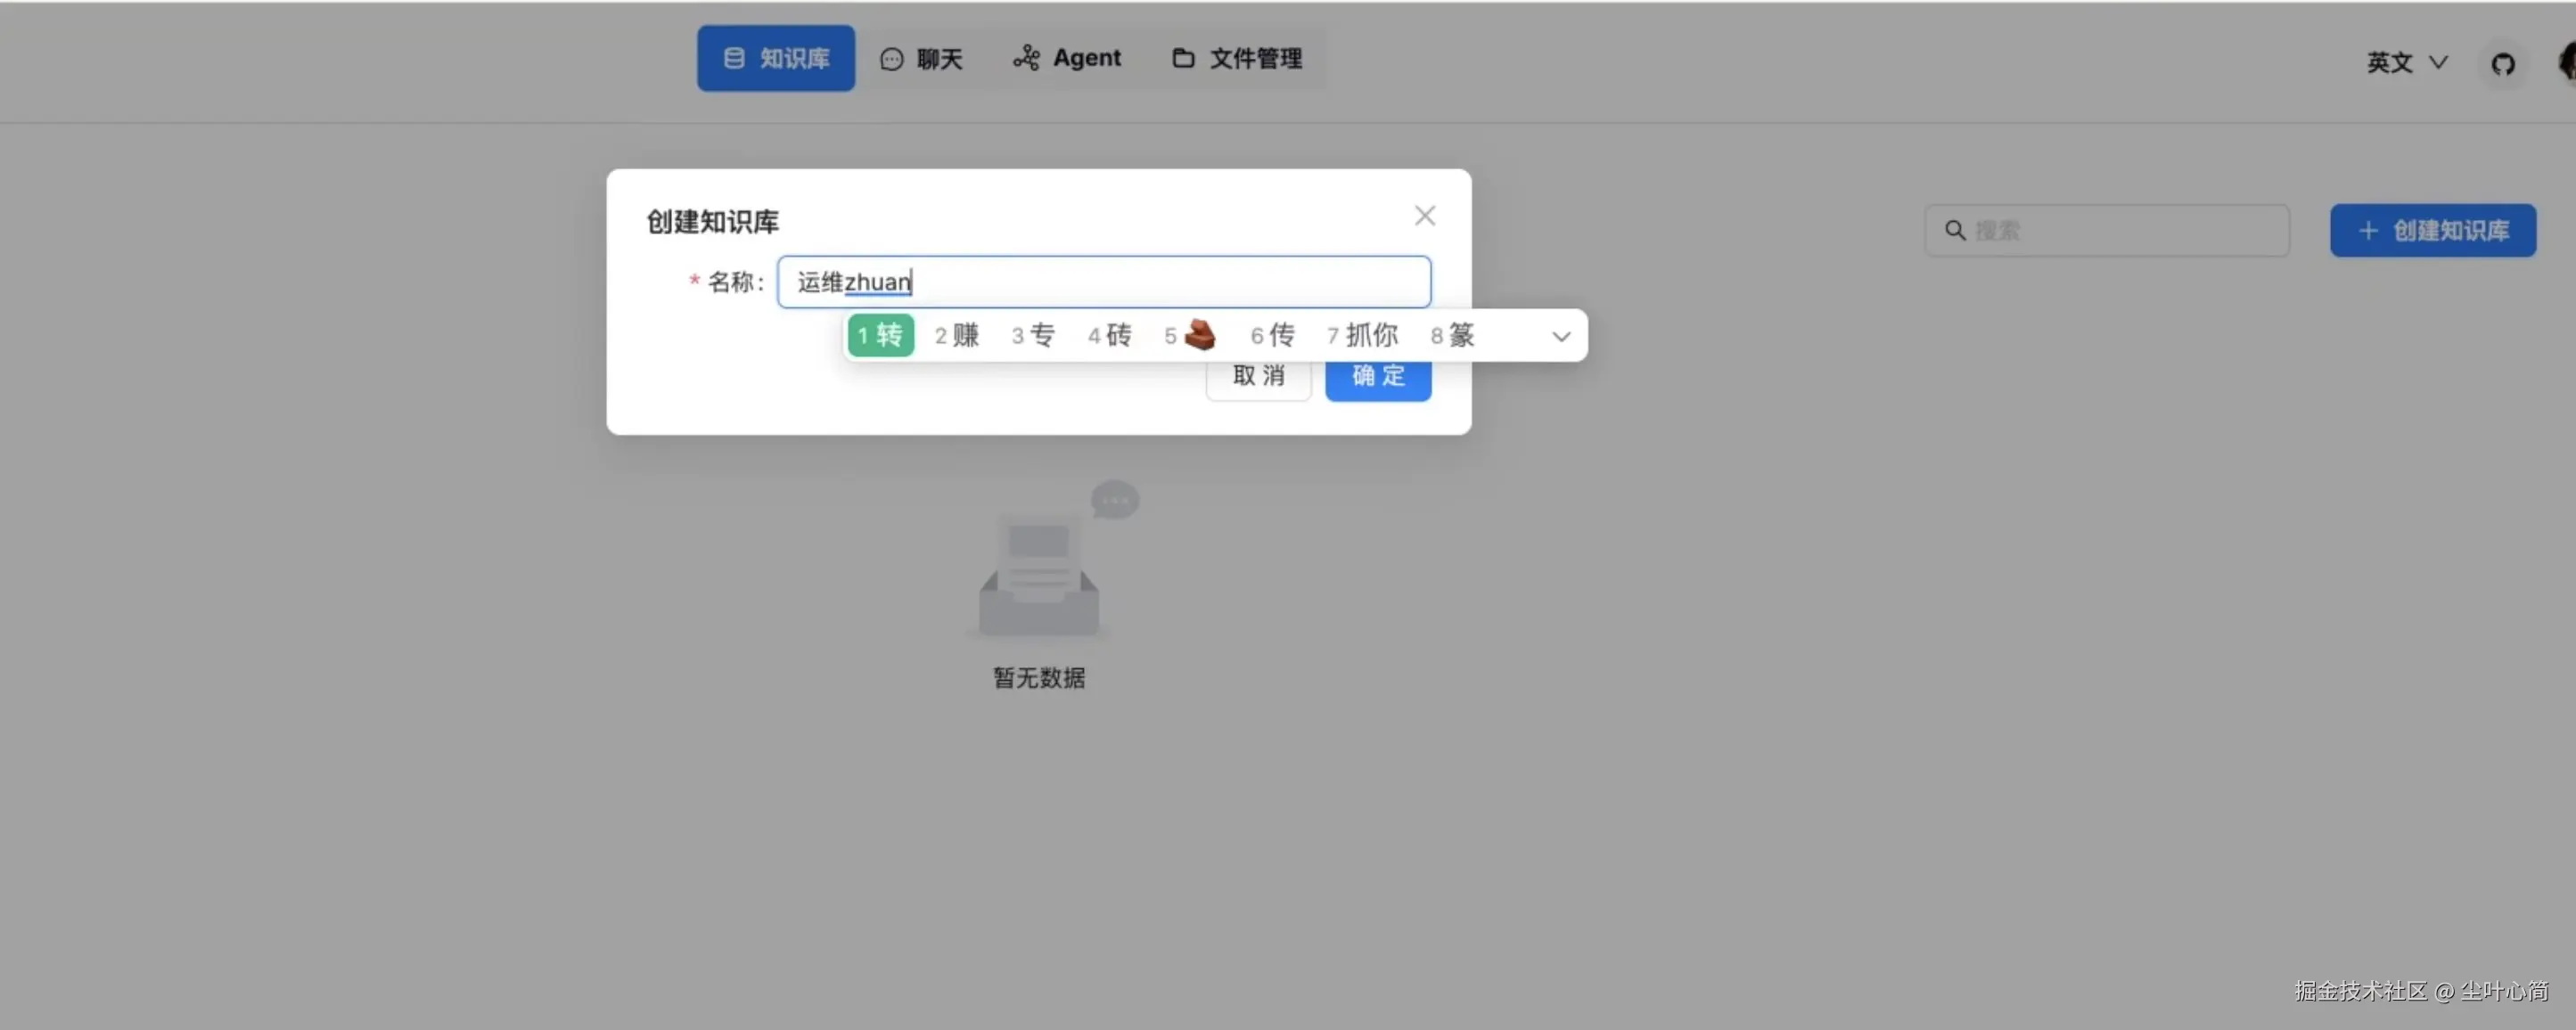Confirm with the 确定 button
This screenshot has width=2576, height=1030.
point(1378,380)
